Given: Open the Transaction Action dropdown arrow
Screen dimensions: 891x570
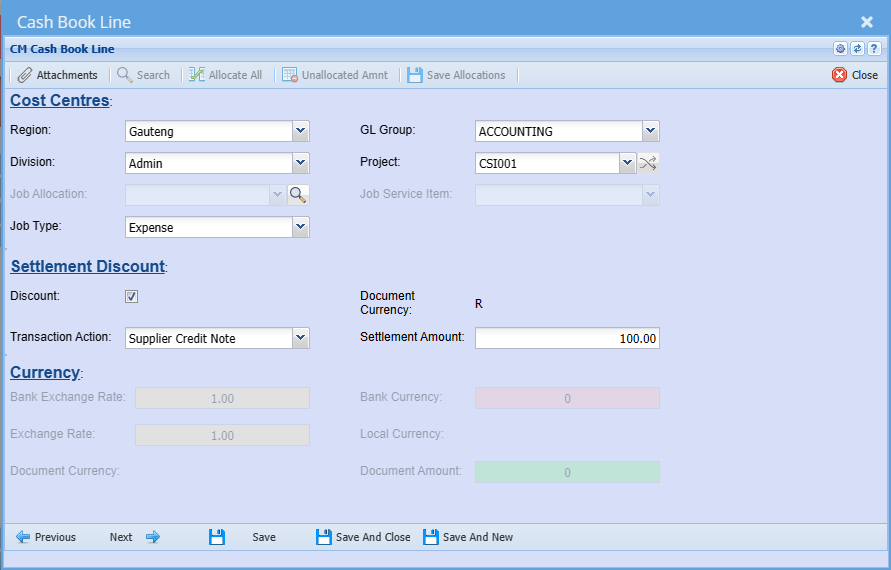Looking at the screenshot, I should coord(301,338).
